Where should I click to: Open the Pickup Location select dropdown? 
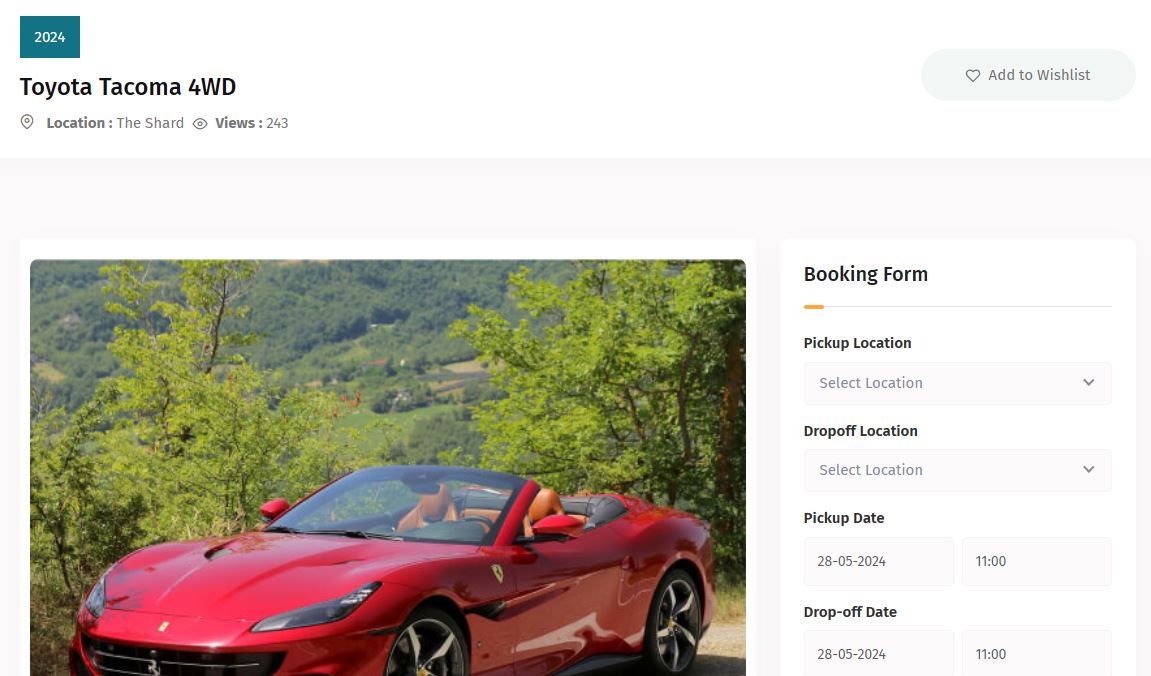(957, 383)
